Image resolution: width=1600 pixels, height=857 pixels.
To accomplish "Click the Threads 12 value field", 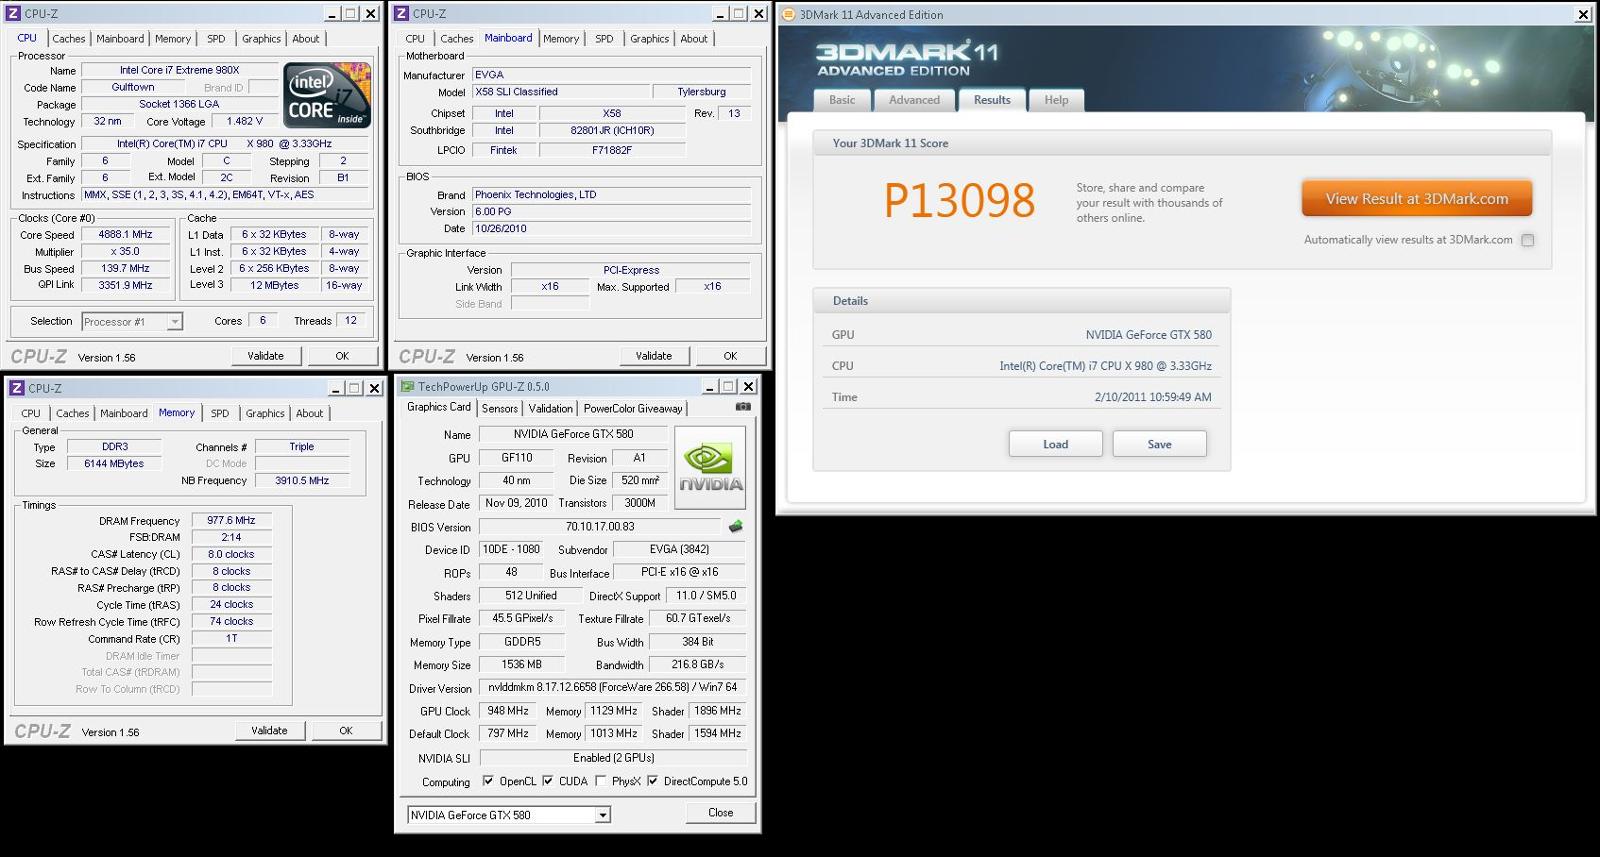I will [x=351, y=321].
